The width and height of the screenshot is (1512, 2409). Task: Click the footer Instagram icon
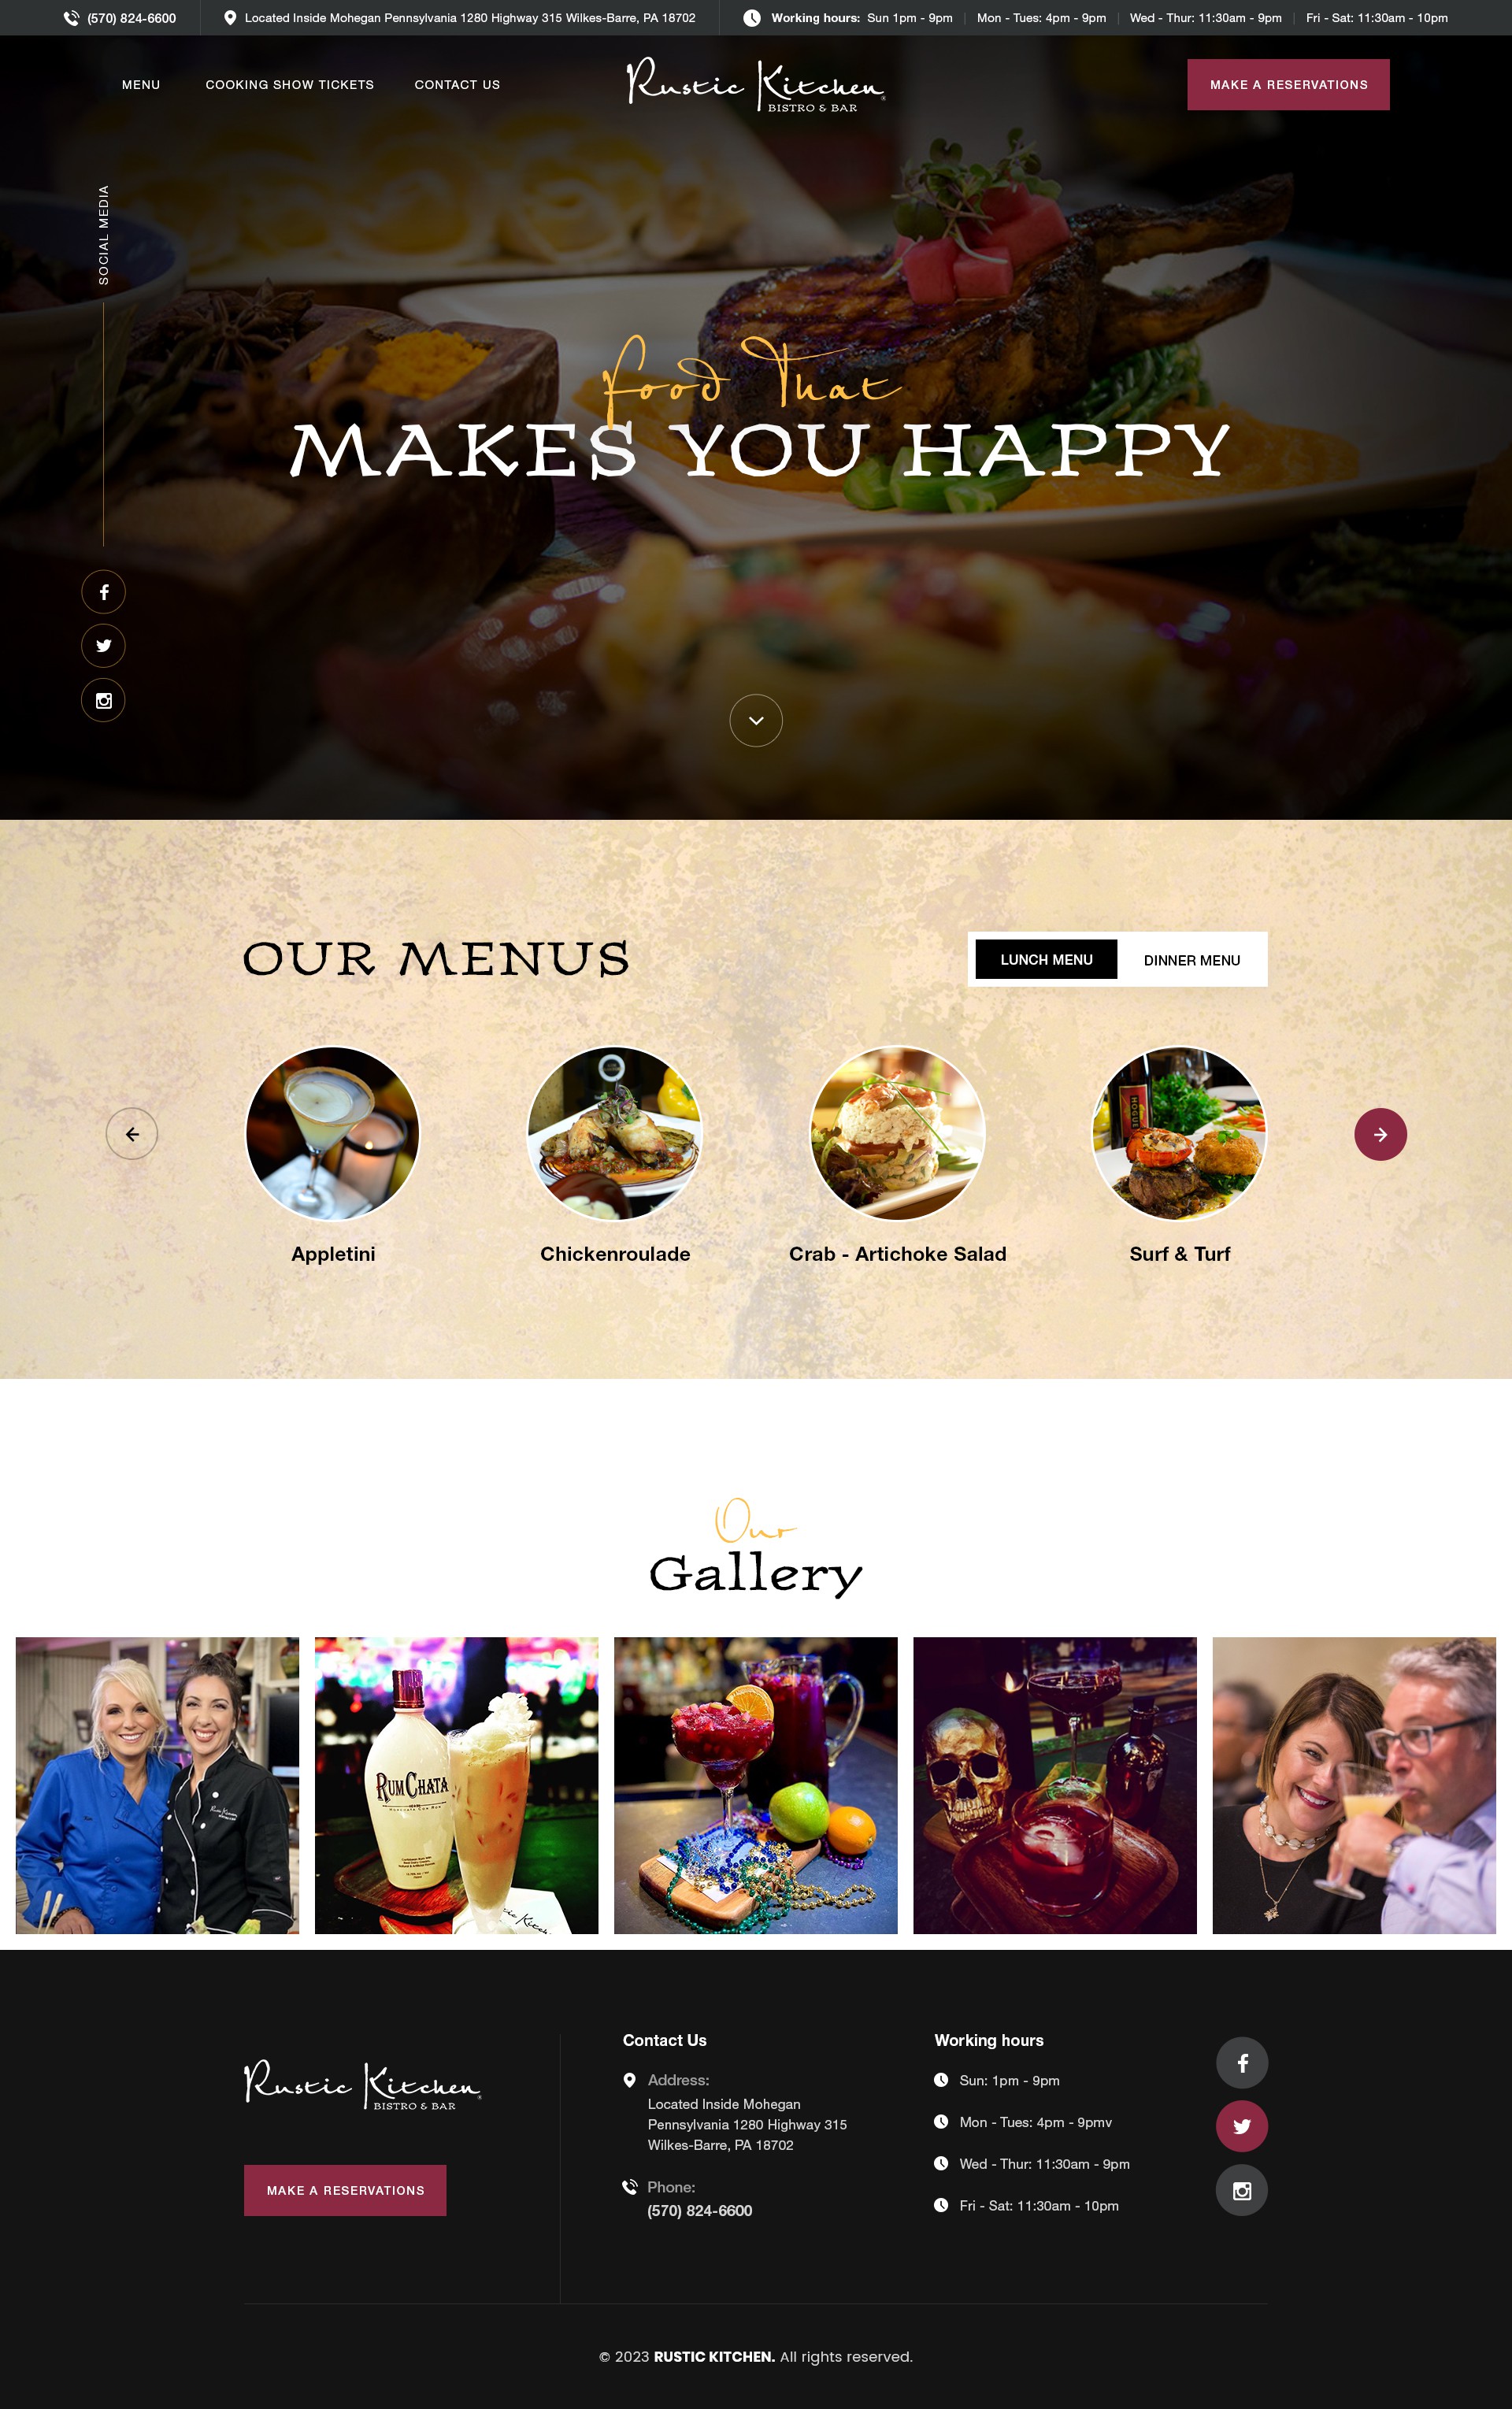pyautogui.click(x=1242, y=2191)
